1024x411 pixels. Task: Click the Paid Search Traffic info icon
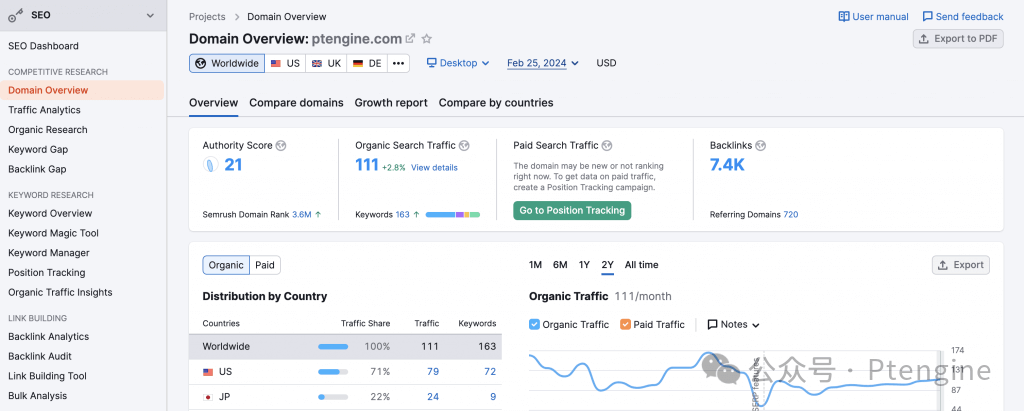pos(607,146)
